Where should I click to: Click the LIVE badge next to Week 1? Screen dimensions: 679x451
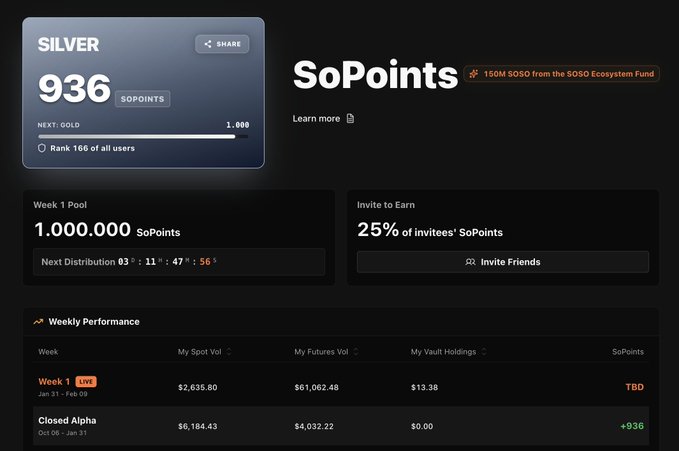point(86,382)
